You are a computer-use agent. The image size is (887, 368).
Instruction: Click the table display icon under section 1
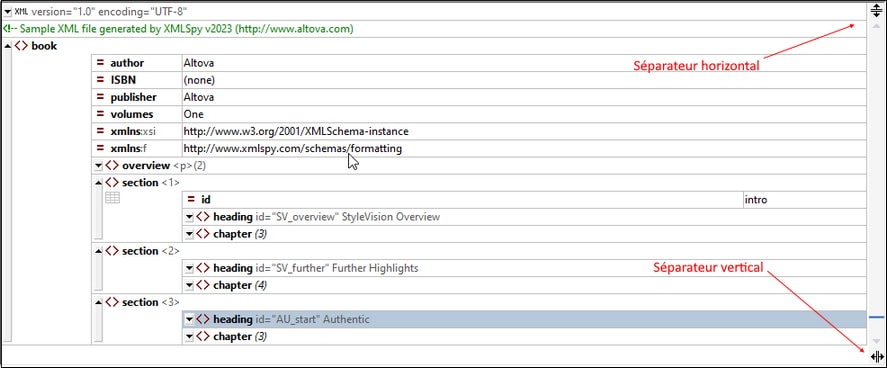click(113, 198)
